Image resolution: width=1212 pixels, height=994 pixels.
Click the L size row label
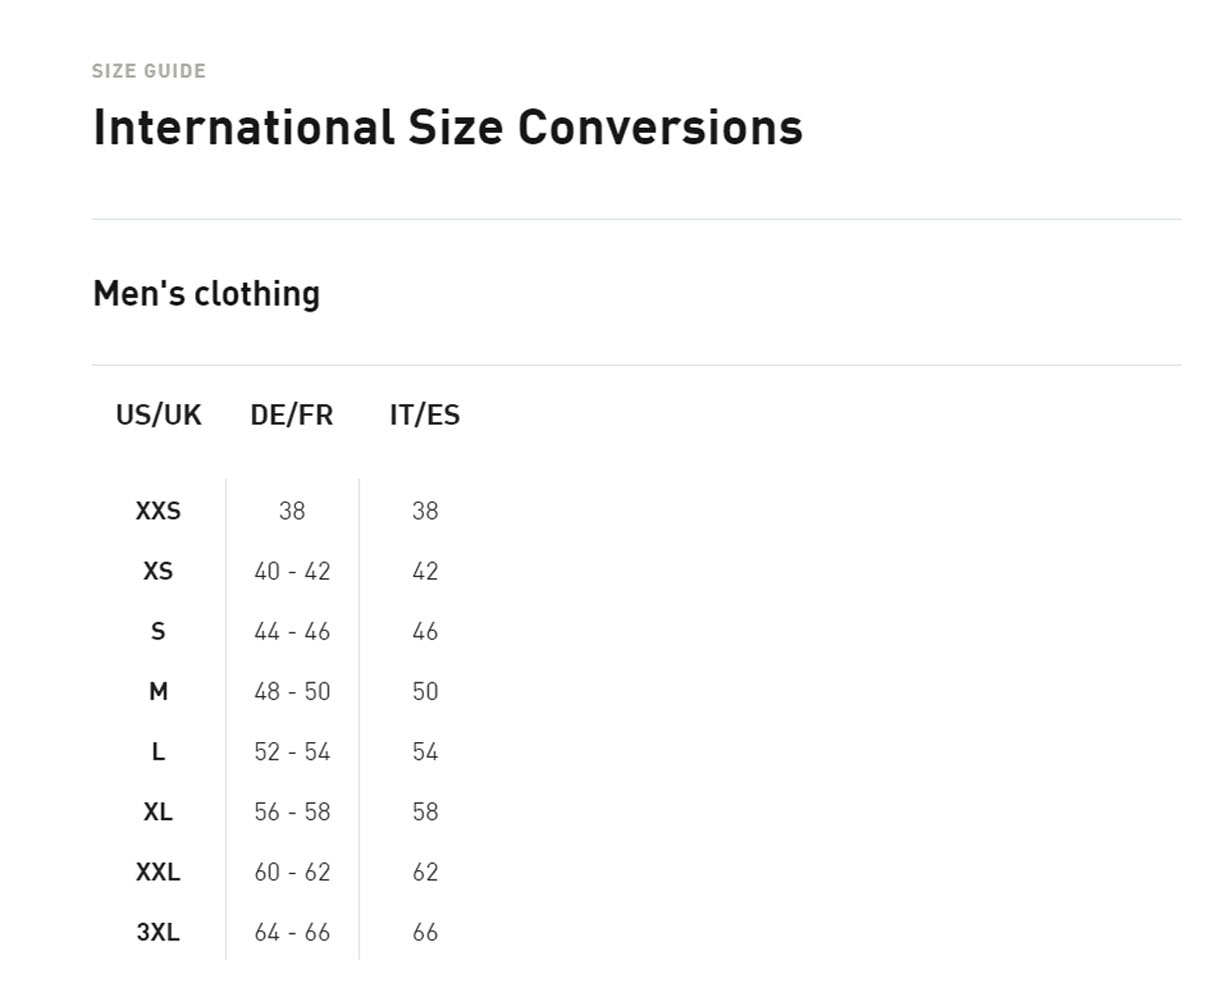pos(158,751)
